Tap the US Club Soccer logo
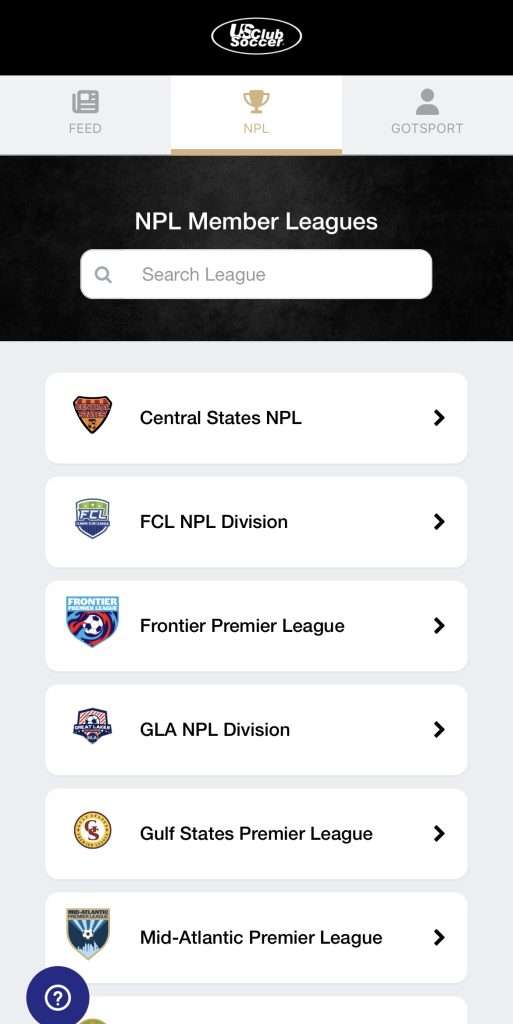513x1024 pixels. tap(256, 37)
